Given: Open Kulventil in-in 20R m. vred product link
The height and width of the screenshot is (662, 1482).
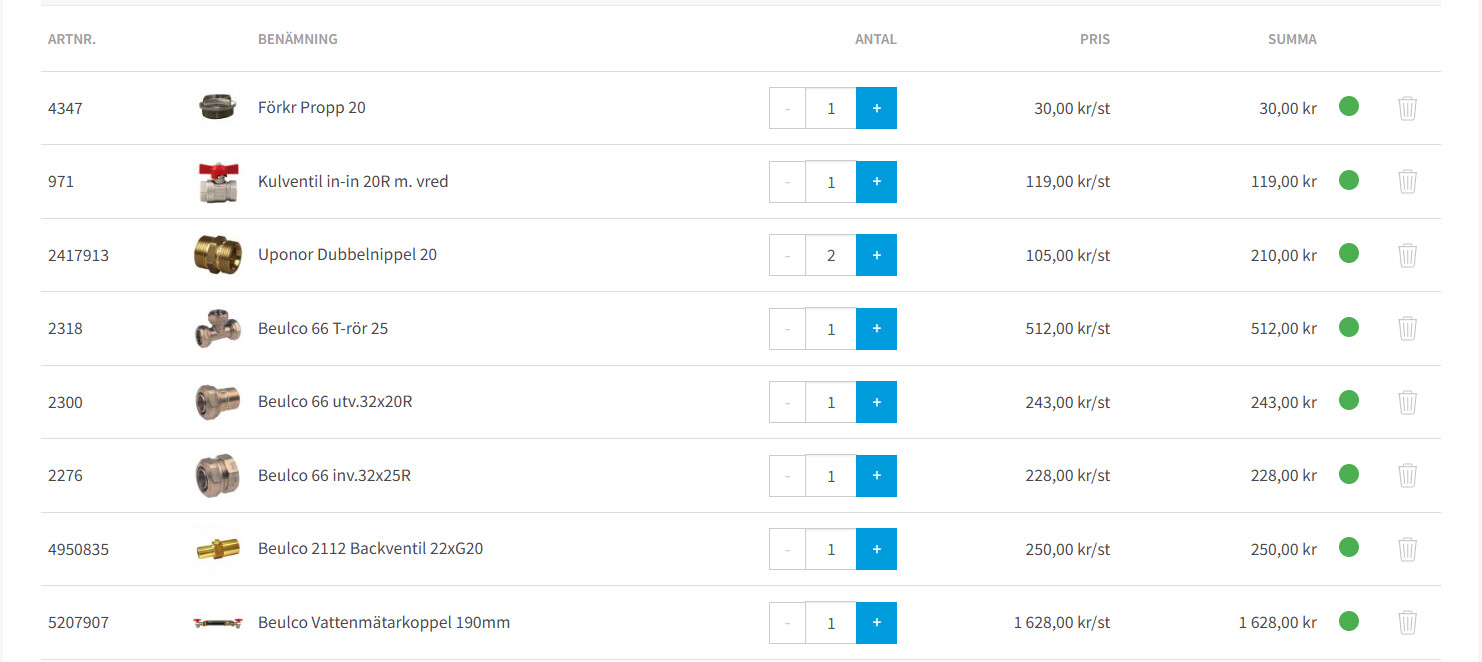Looking at the screenshot, I should 353,181.
